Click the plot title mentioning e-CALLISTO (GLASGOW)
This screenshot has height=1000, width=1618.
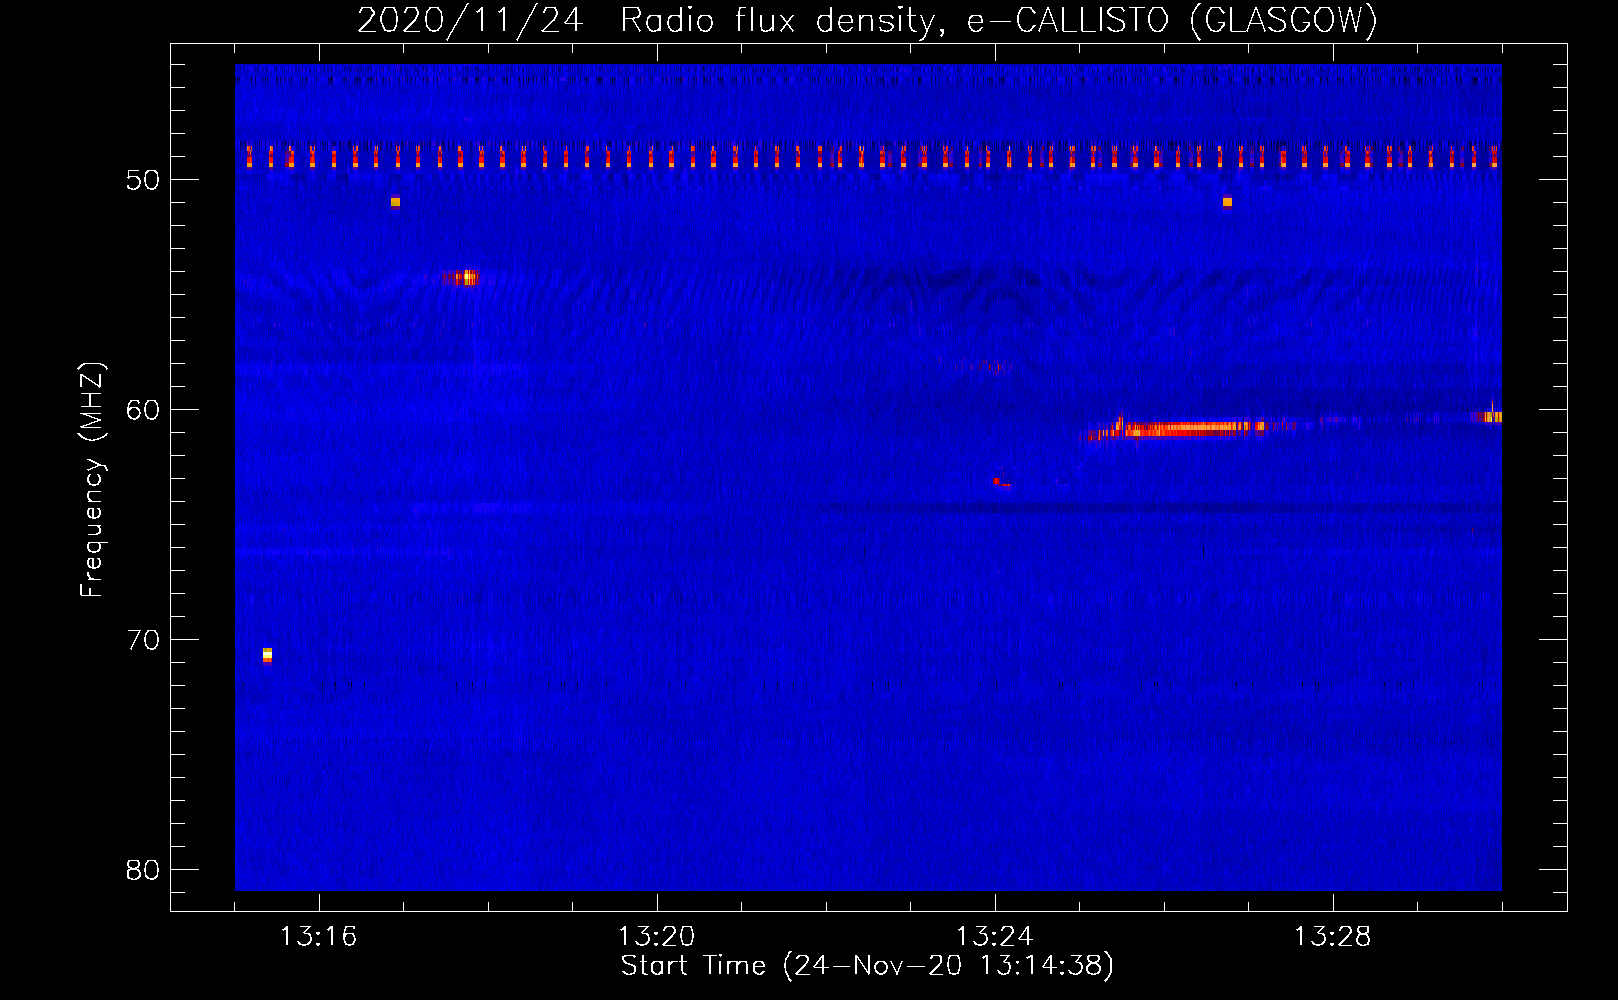pos(867,20)
